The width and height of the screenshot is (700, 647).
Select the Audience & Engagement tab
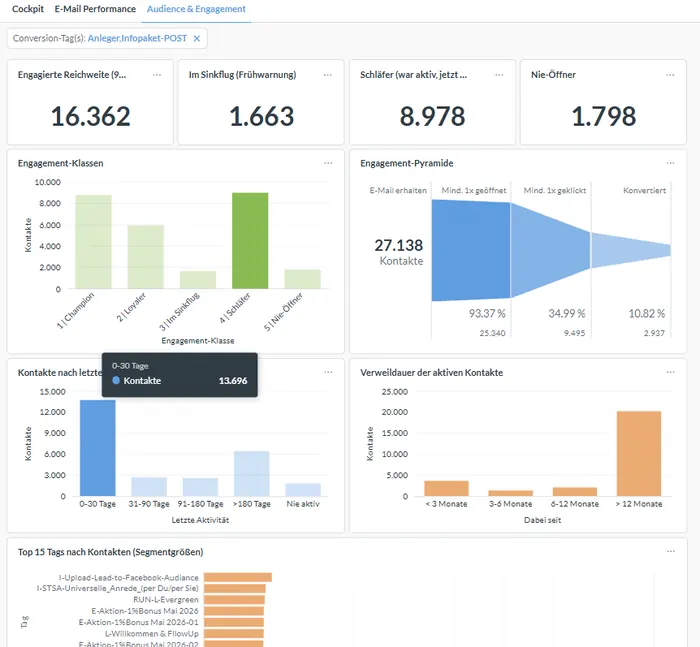196,9
